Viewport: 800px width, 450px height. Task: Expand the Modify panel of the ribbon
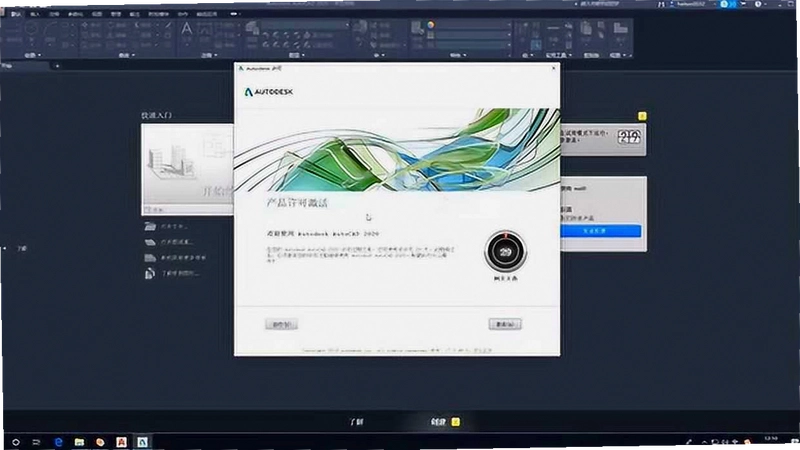(x=126, y=55)
